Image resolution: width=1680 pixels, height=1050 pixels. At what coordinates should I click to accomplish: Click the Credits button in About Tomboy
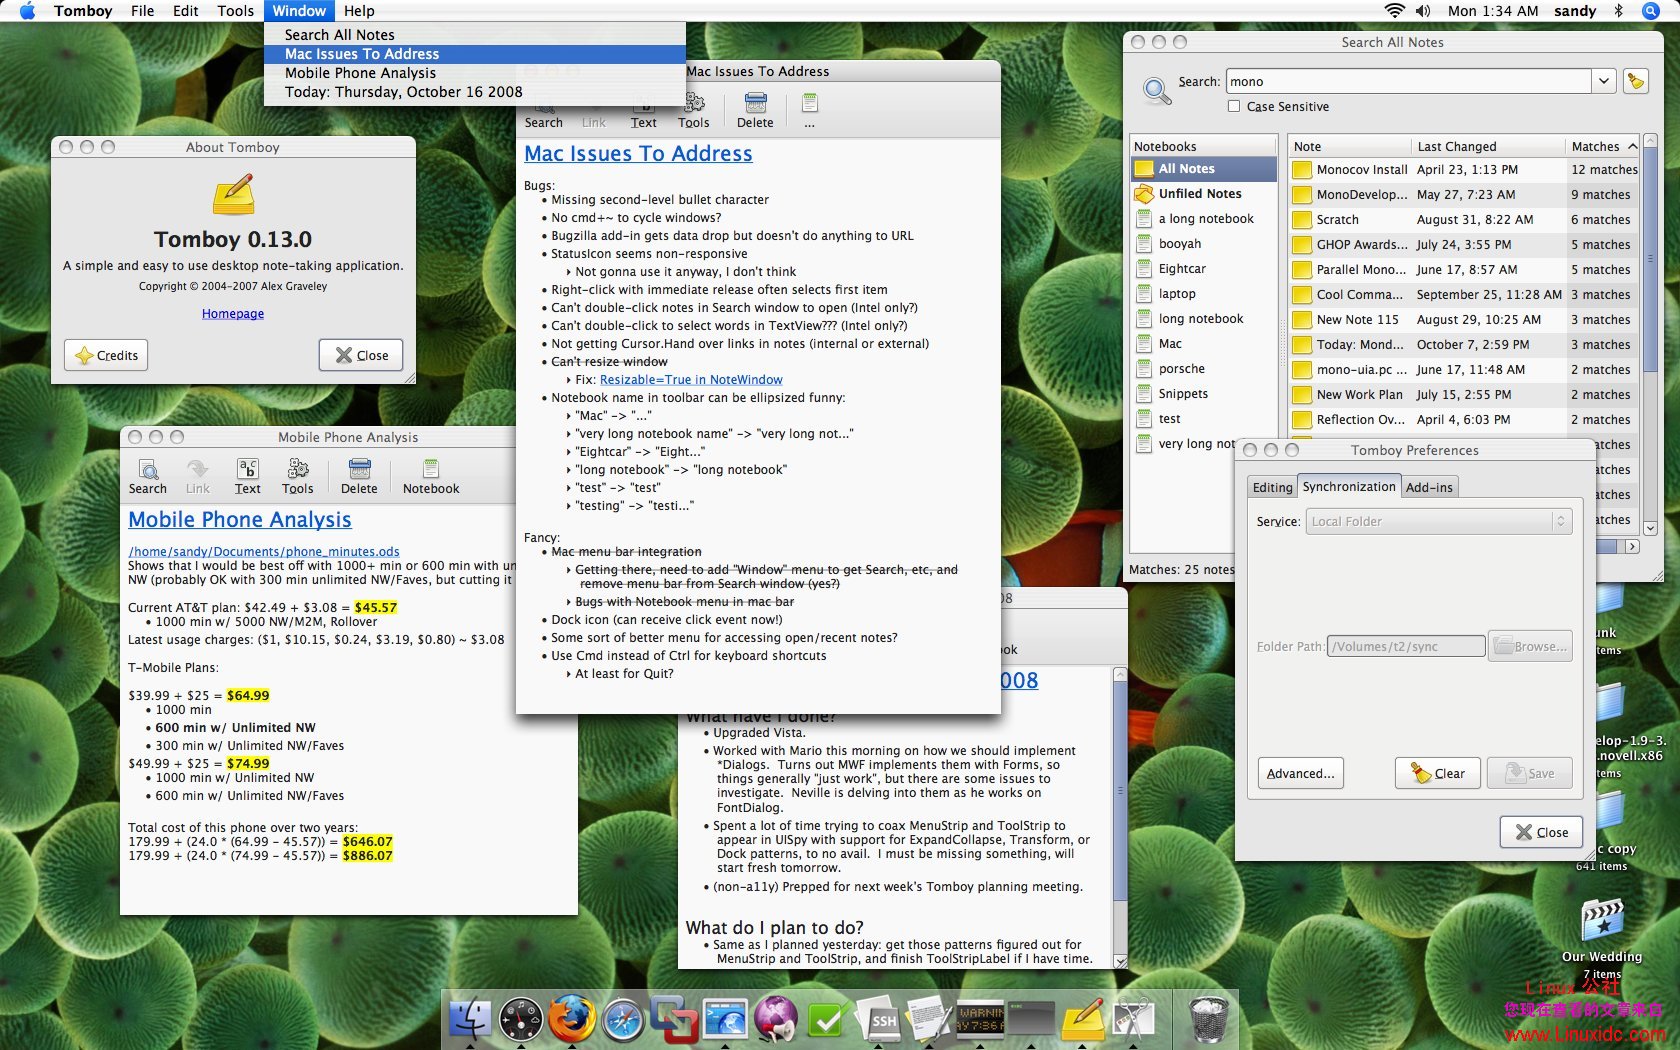click(x=107, y=355)
